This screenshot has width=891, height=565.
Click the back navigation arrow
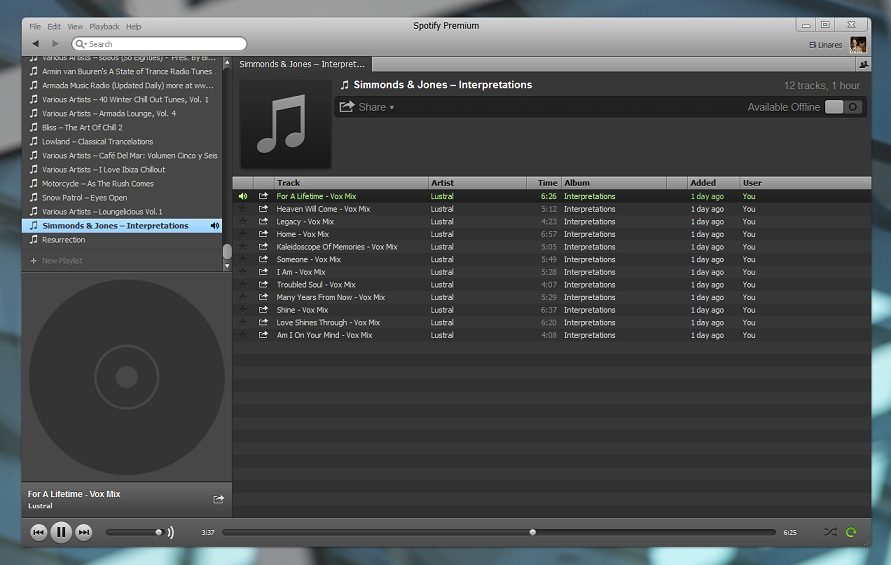pyautogui.click(x=36, y=44)
